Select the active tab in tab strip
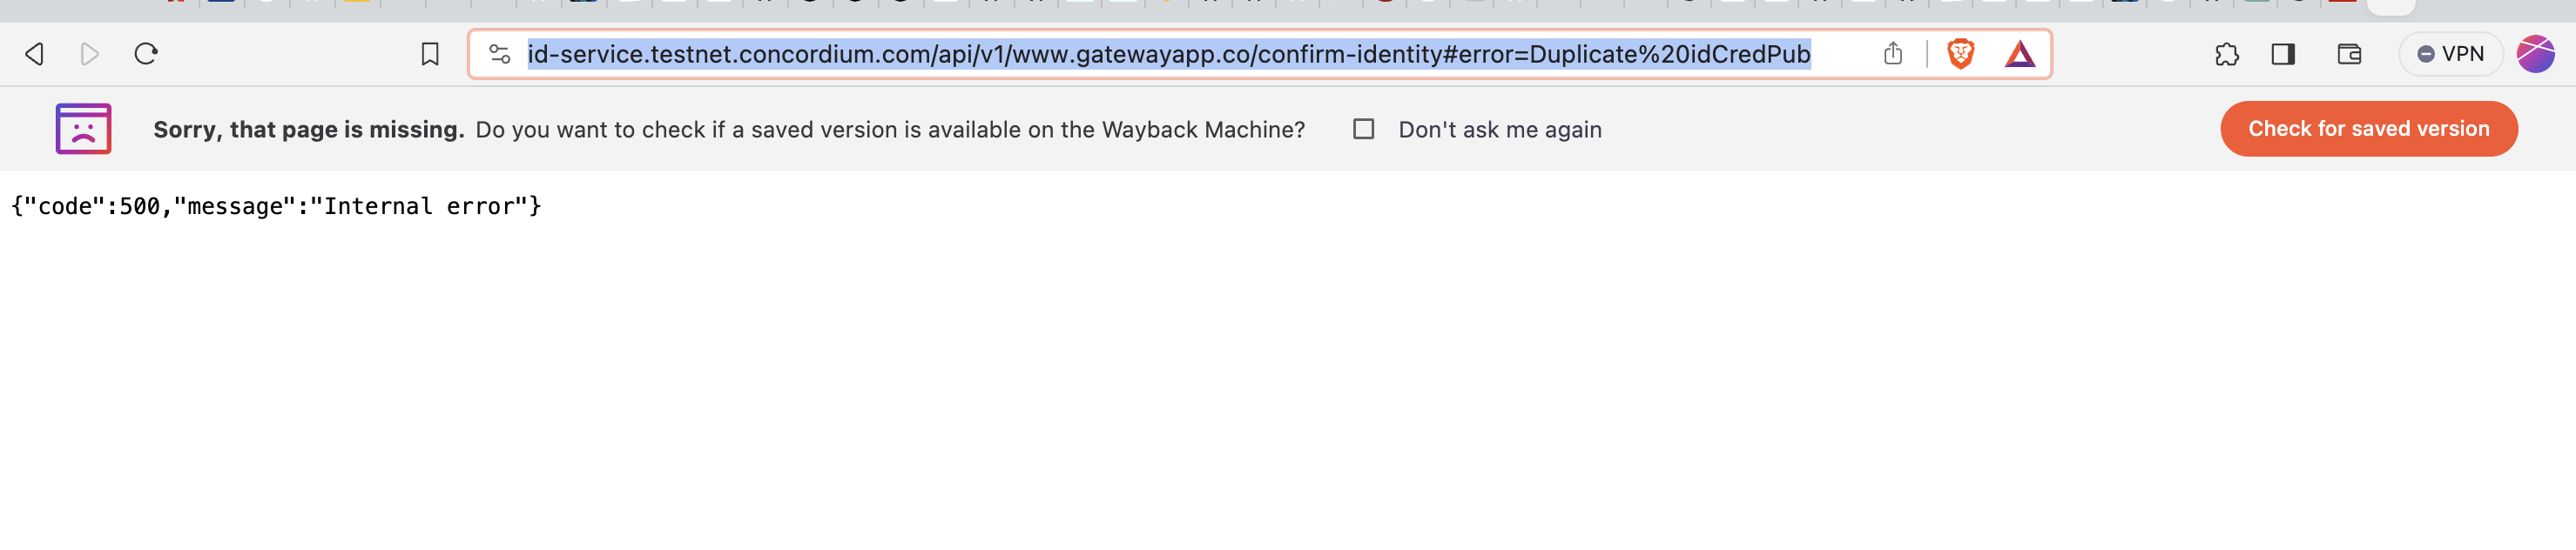 click(2390, 6)
